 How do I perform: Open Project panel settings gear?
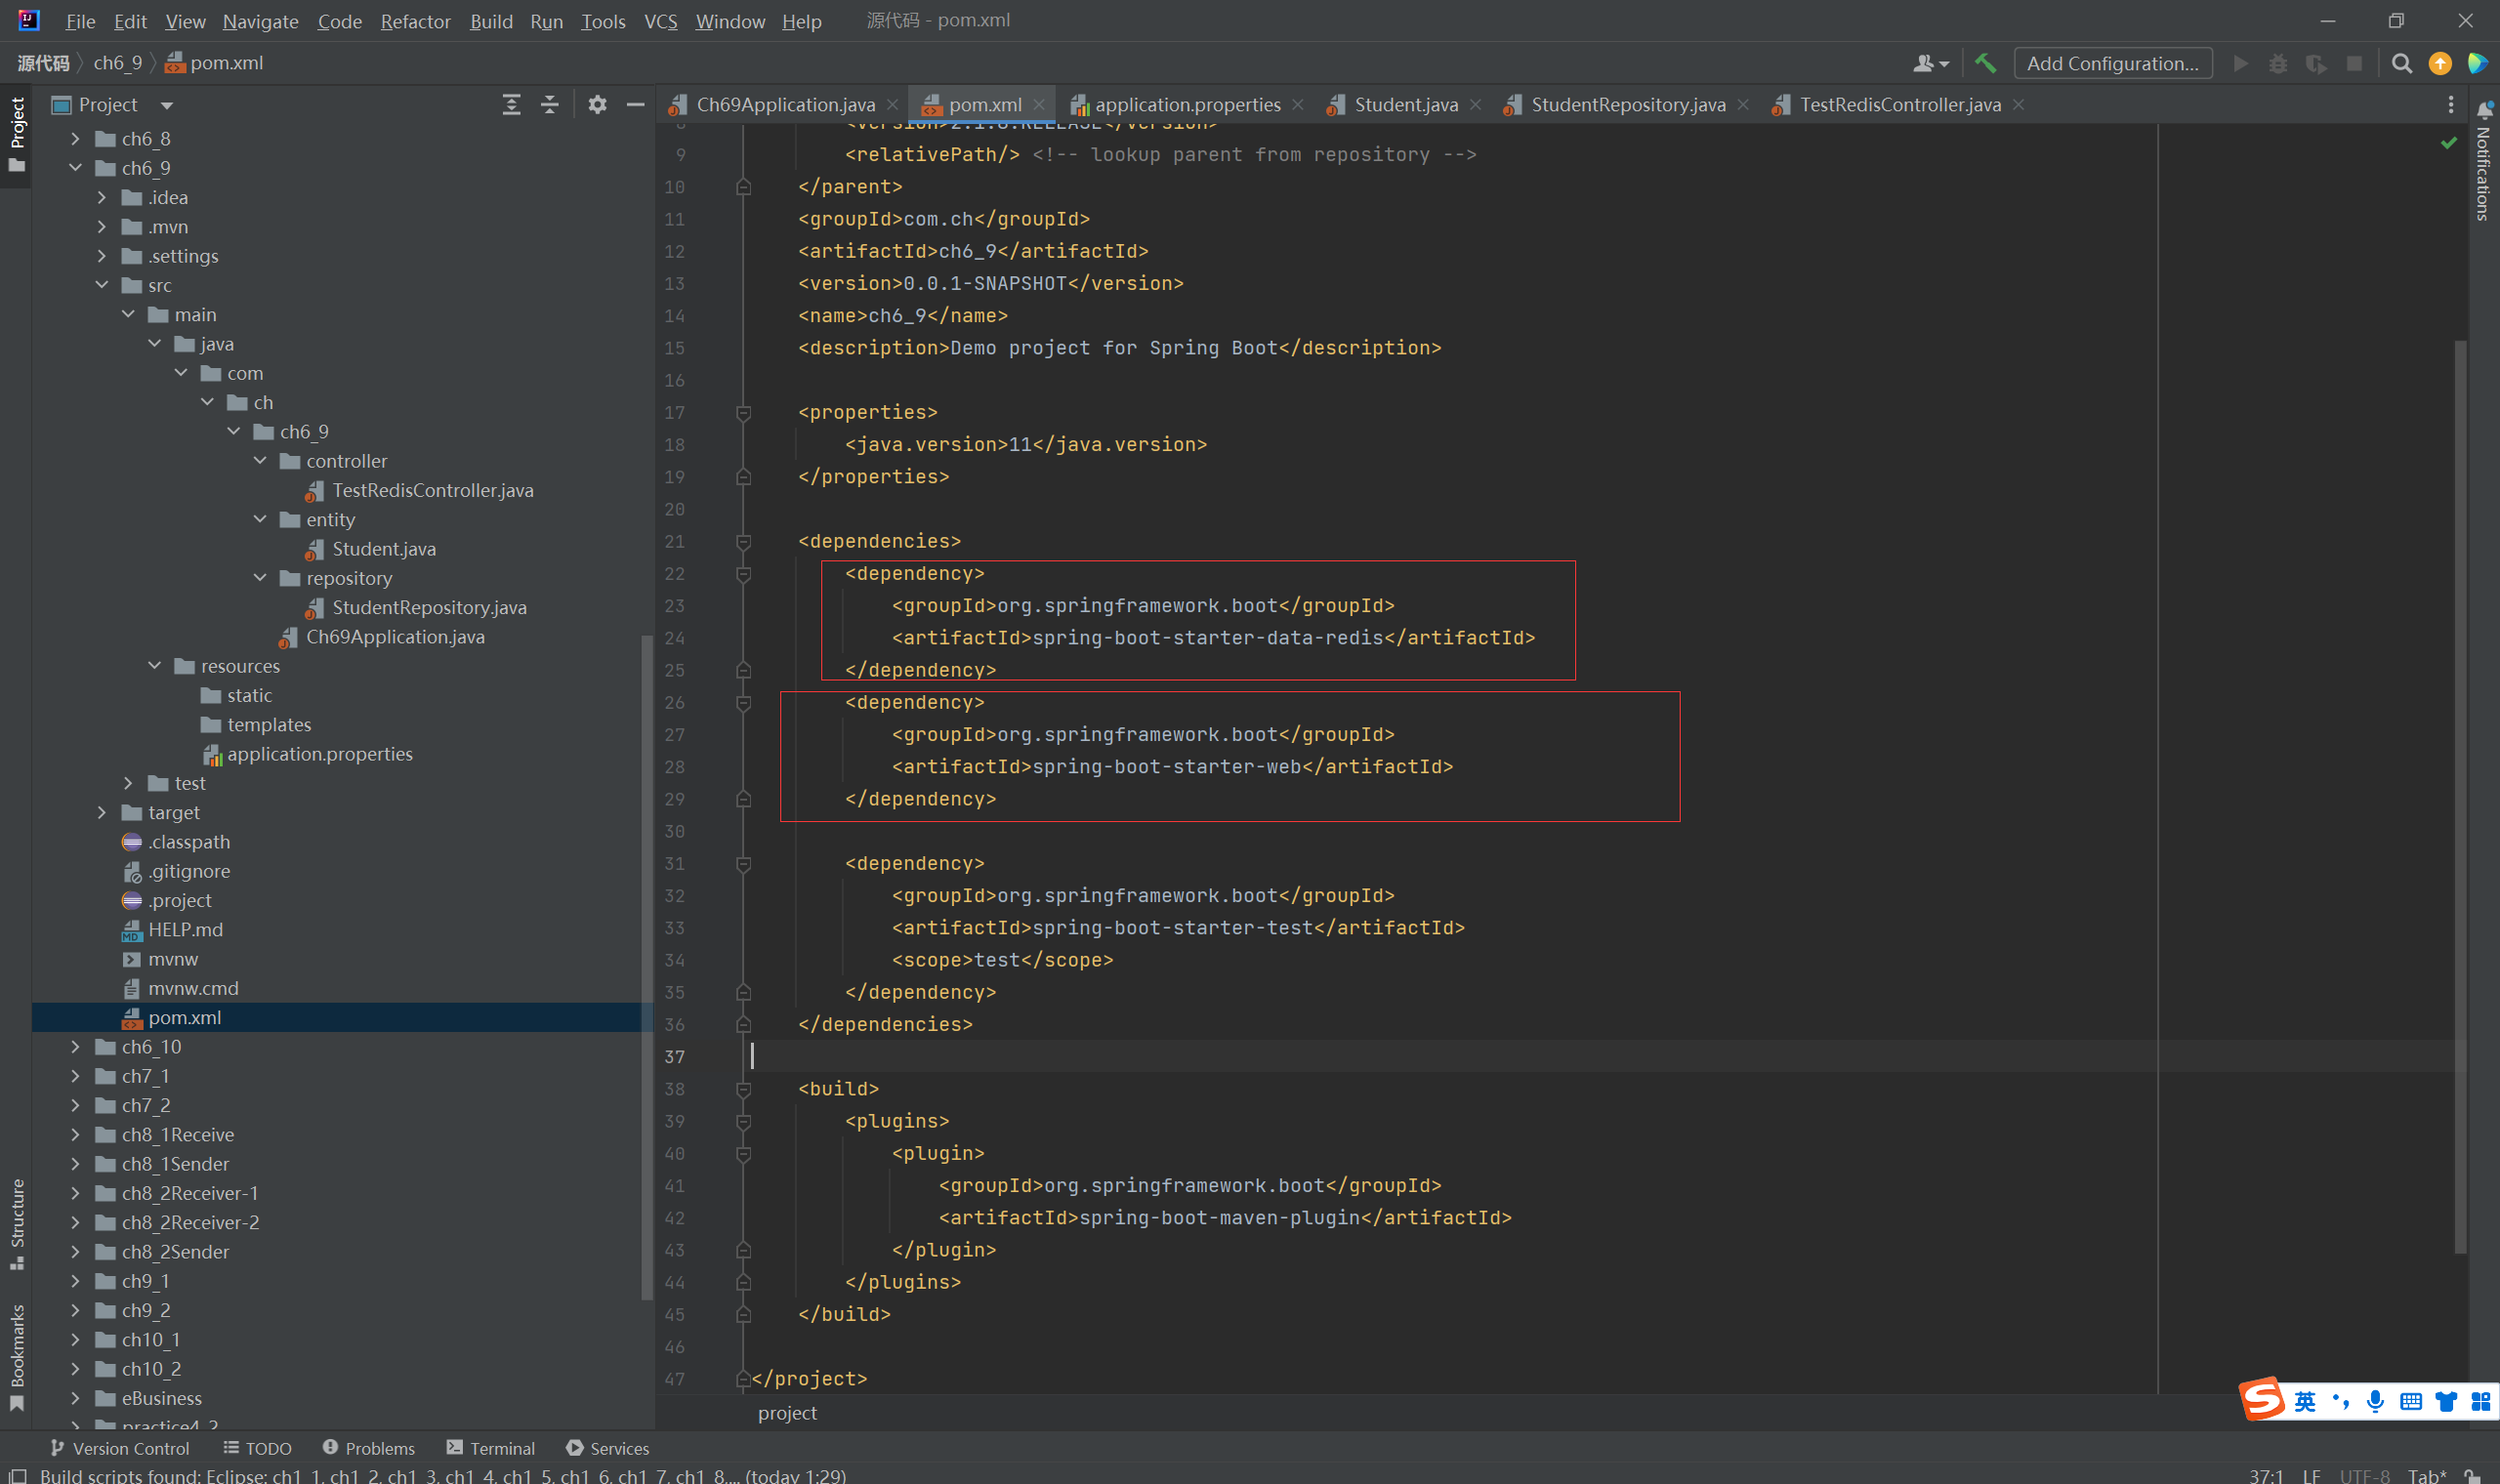[x=597, y=105]
